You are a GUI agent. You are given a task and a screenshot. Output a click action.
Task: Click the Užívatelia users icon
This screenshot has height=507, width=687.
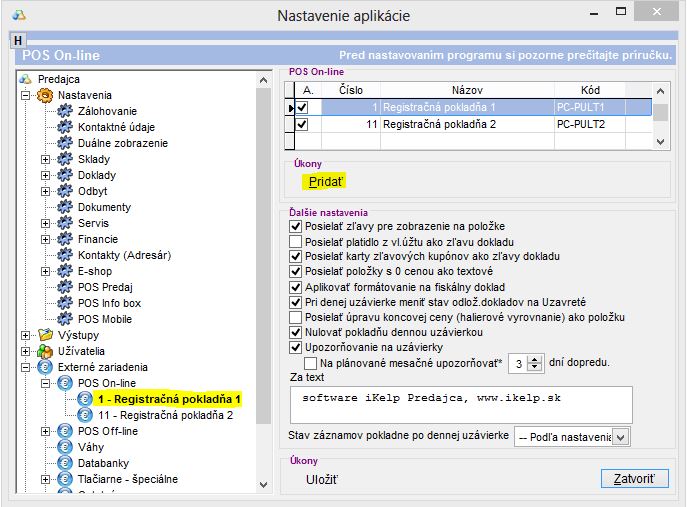pyautogui.click(x=45, y=351)
